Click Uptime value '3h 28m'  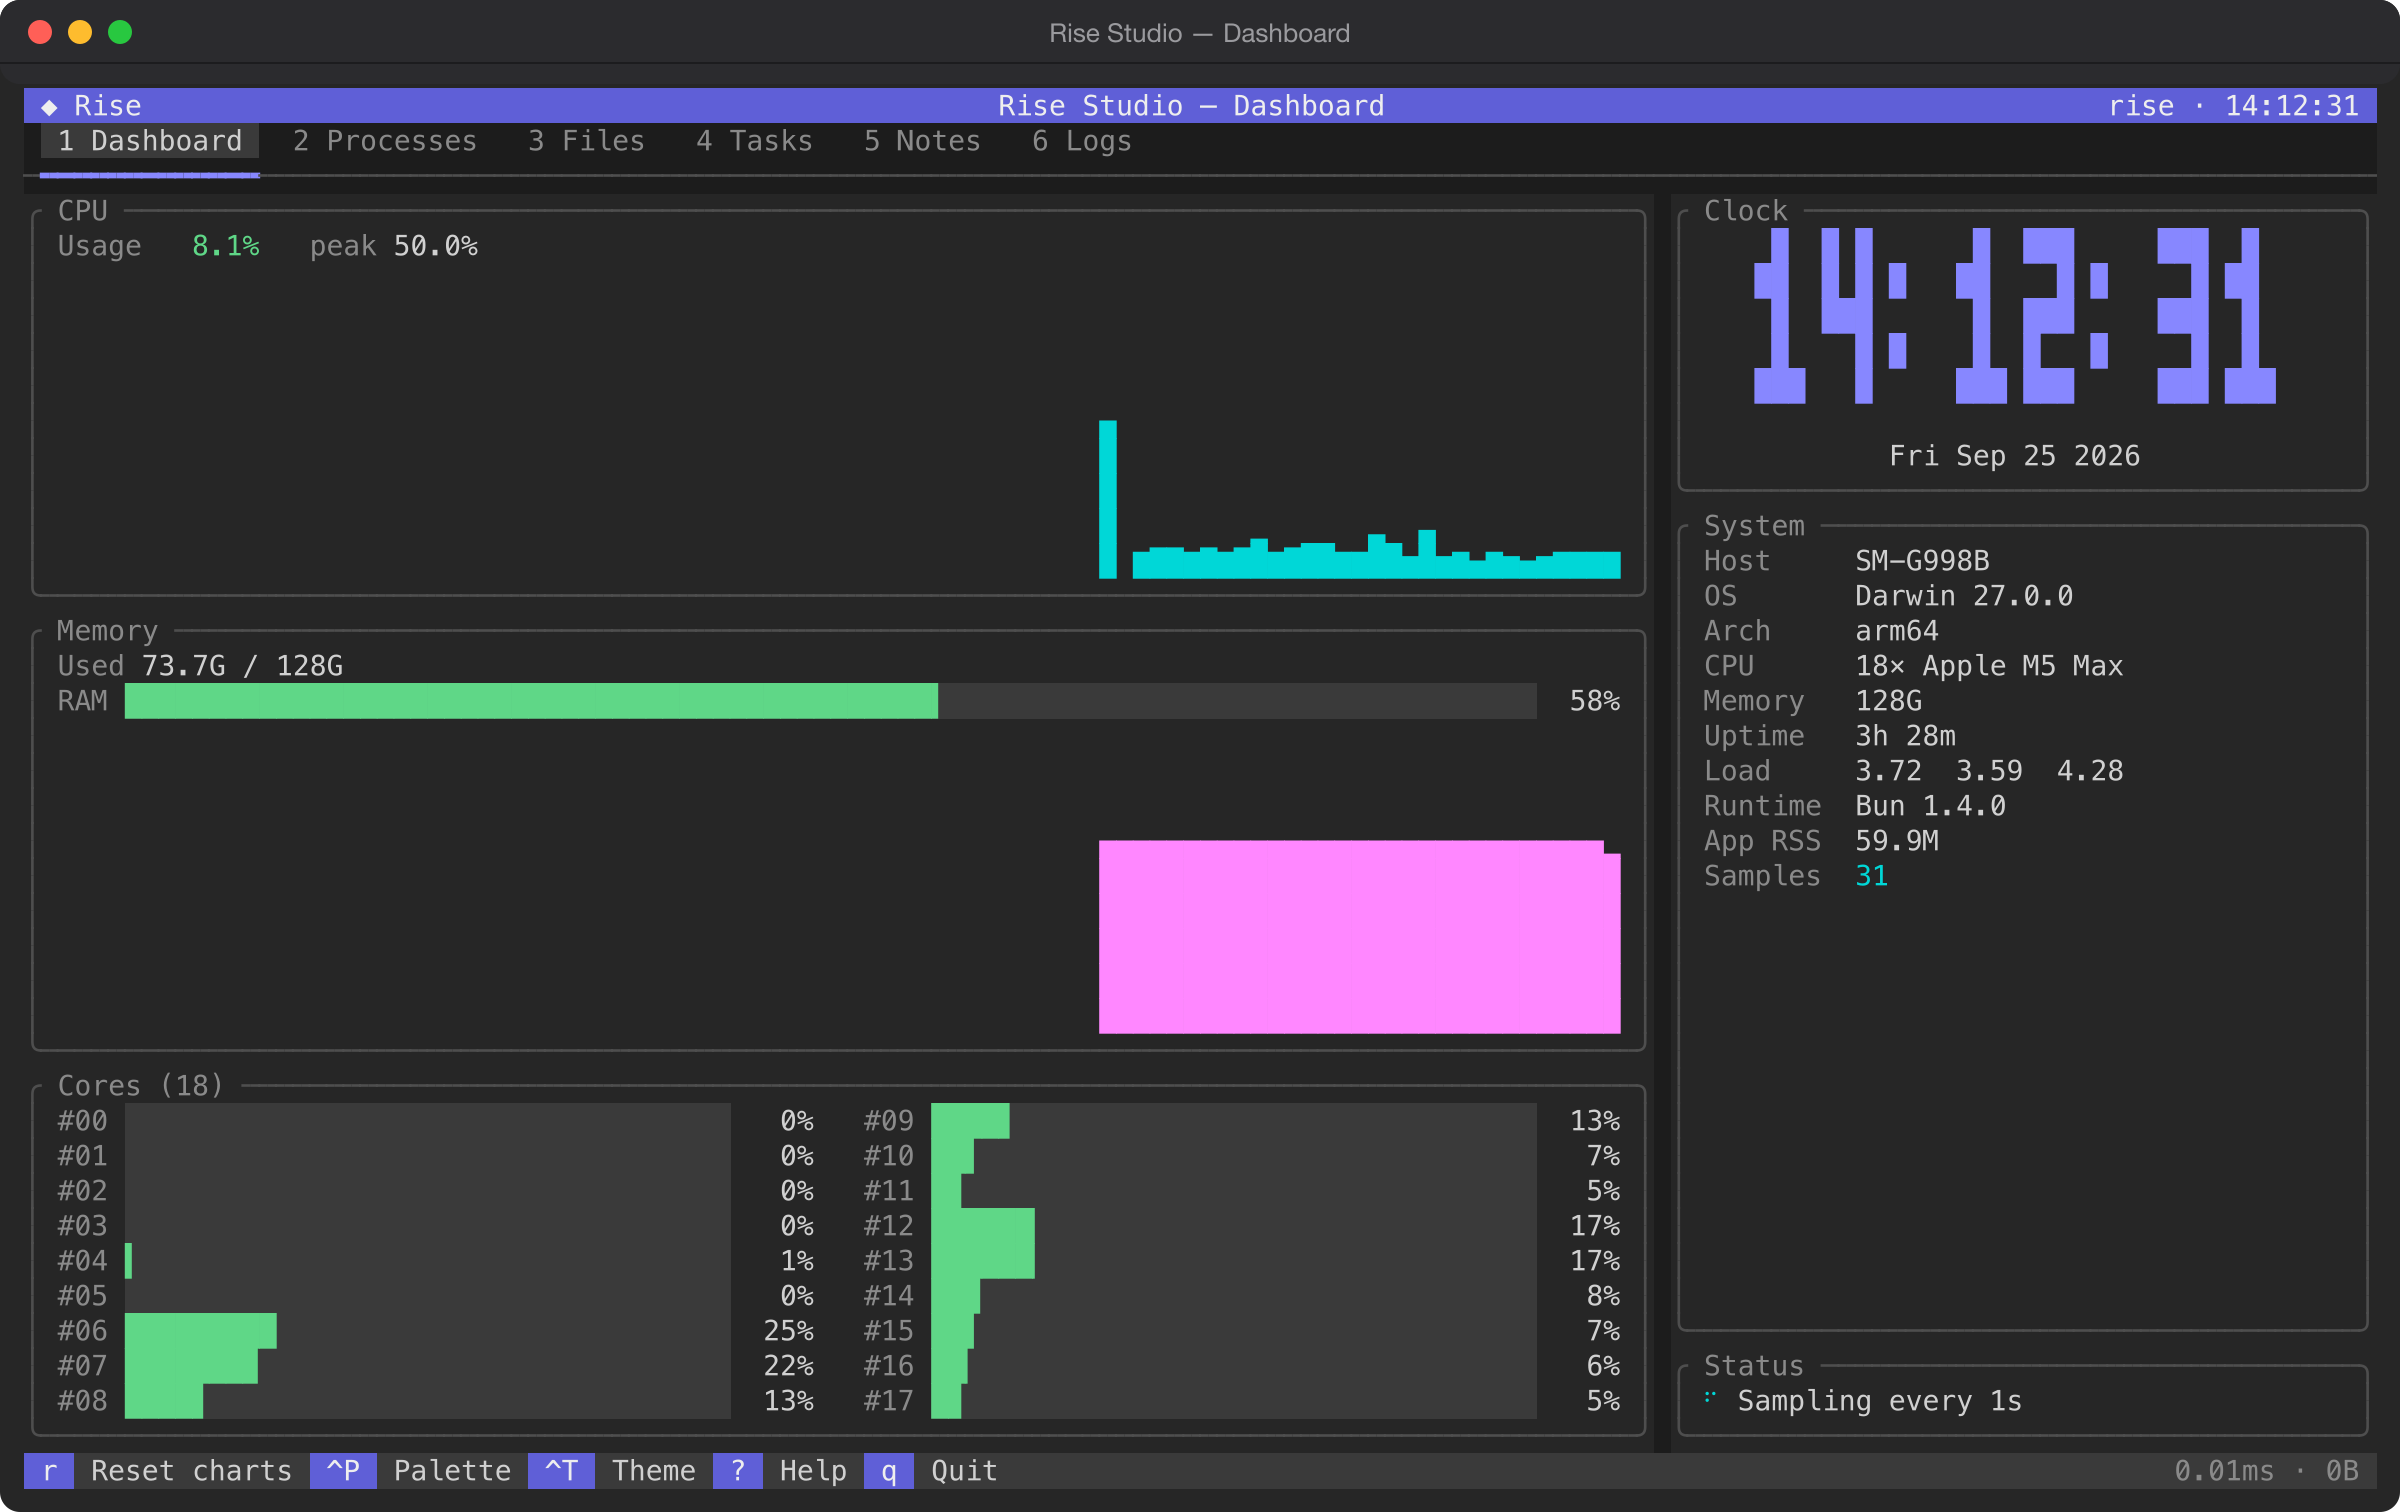(x=1905, y=736)
